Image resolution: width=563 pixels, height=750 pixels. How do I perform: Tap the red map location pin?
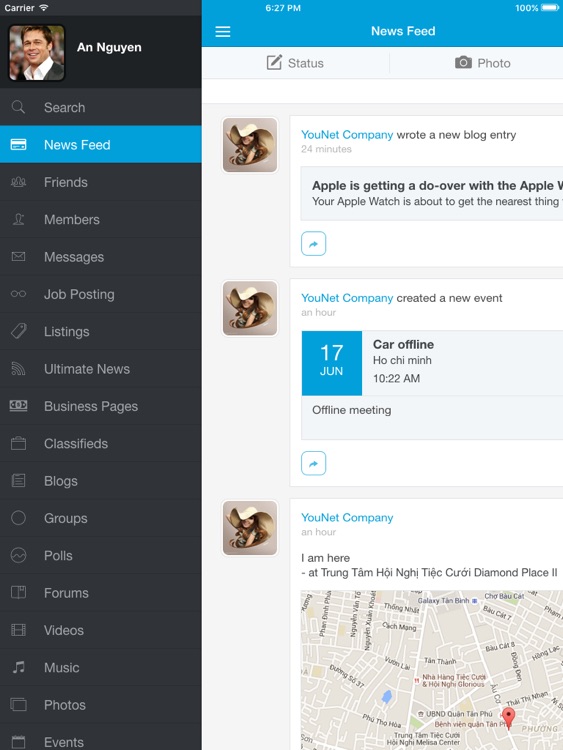click(x=508, y=717)
